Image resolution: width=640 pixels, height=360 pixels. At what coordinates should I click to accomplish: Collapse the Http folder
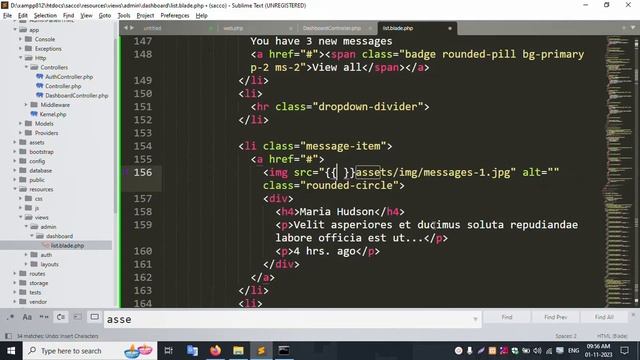(20, 58)
